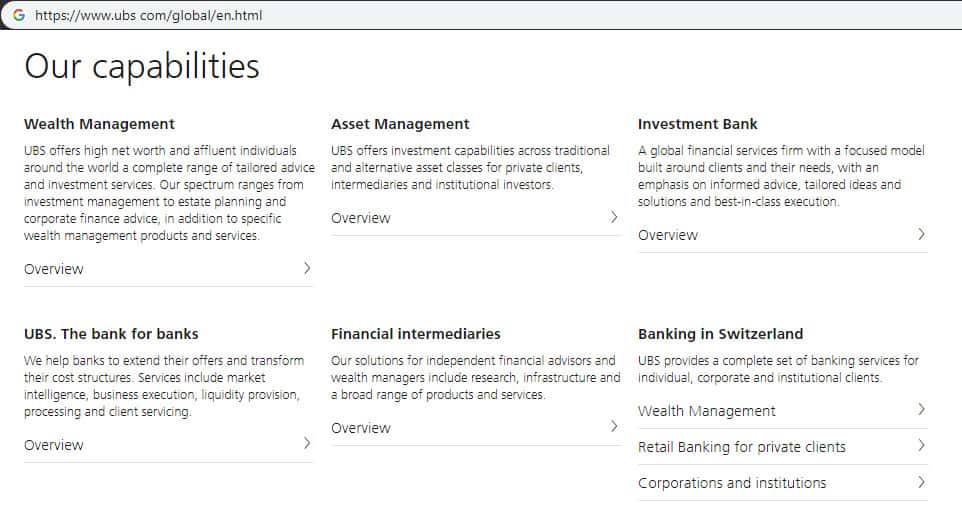962x512 pixels.
Task: Click the Our capabilities page heading
Action: coord(142,67)
